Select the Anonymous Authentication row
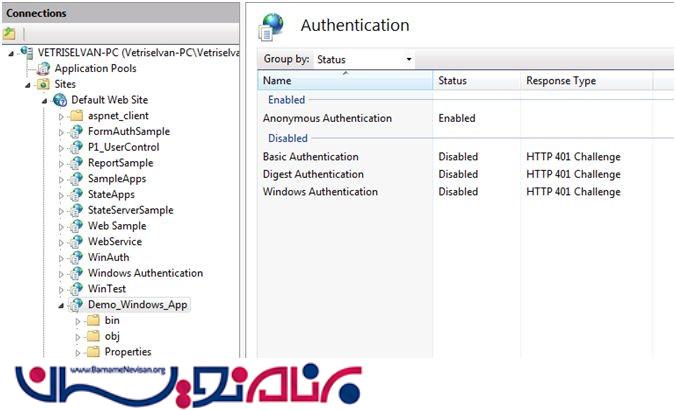The height and width of the screenshot is (410, 676). point(466,118)
